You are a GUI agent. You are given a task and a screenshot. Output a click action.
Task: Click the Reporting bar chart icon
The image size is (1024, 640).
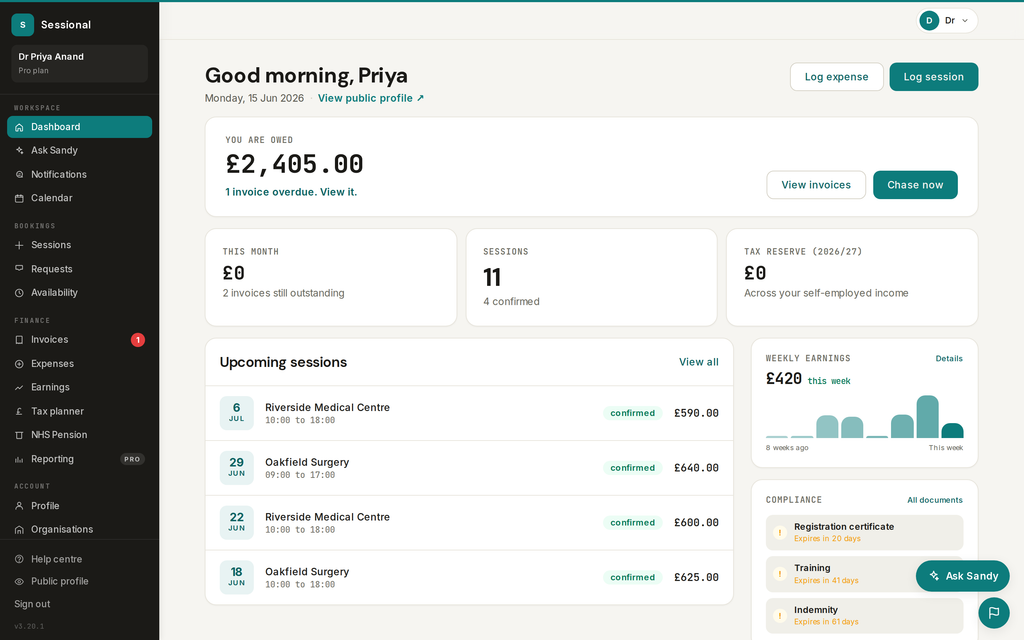[x=19, y=459]
